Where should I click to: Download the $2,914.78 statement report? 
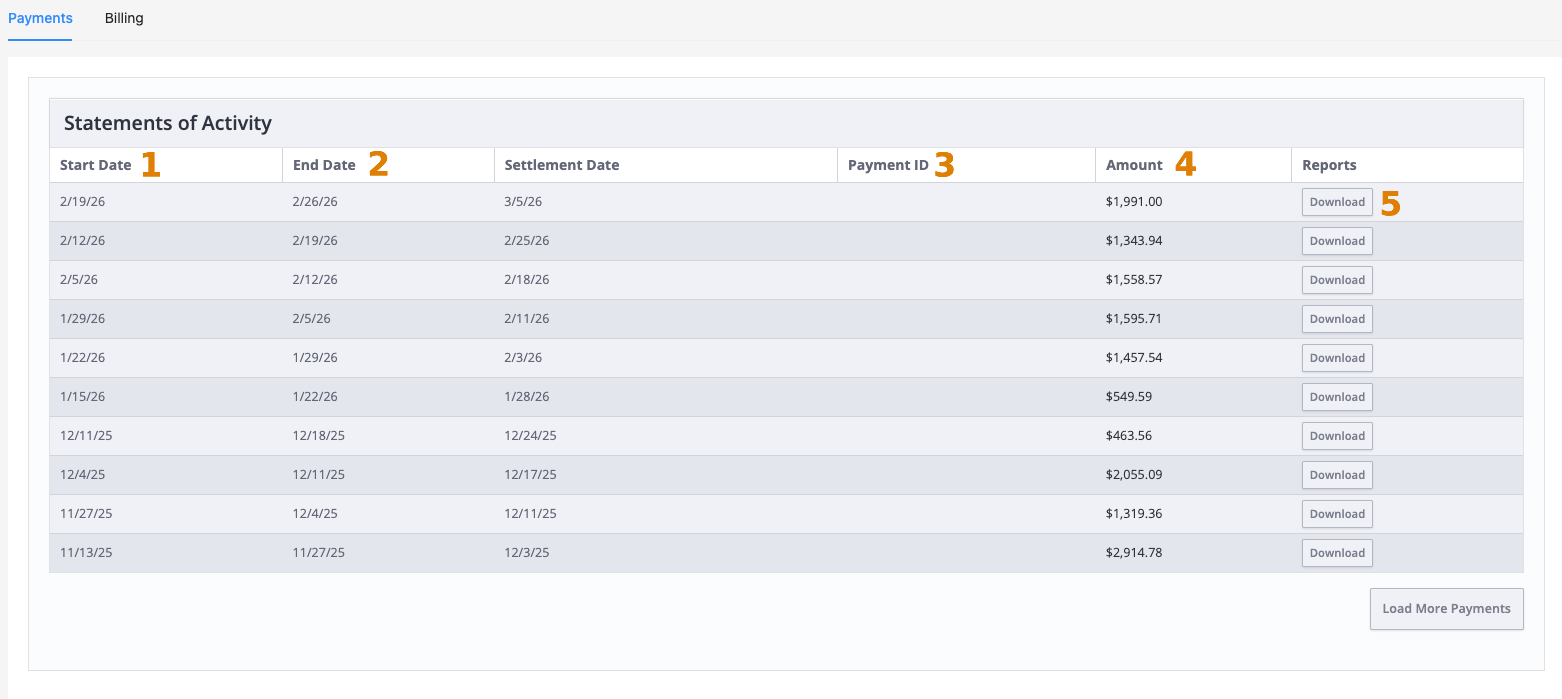click(x=1337, y=553)
